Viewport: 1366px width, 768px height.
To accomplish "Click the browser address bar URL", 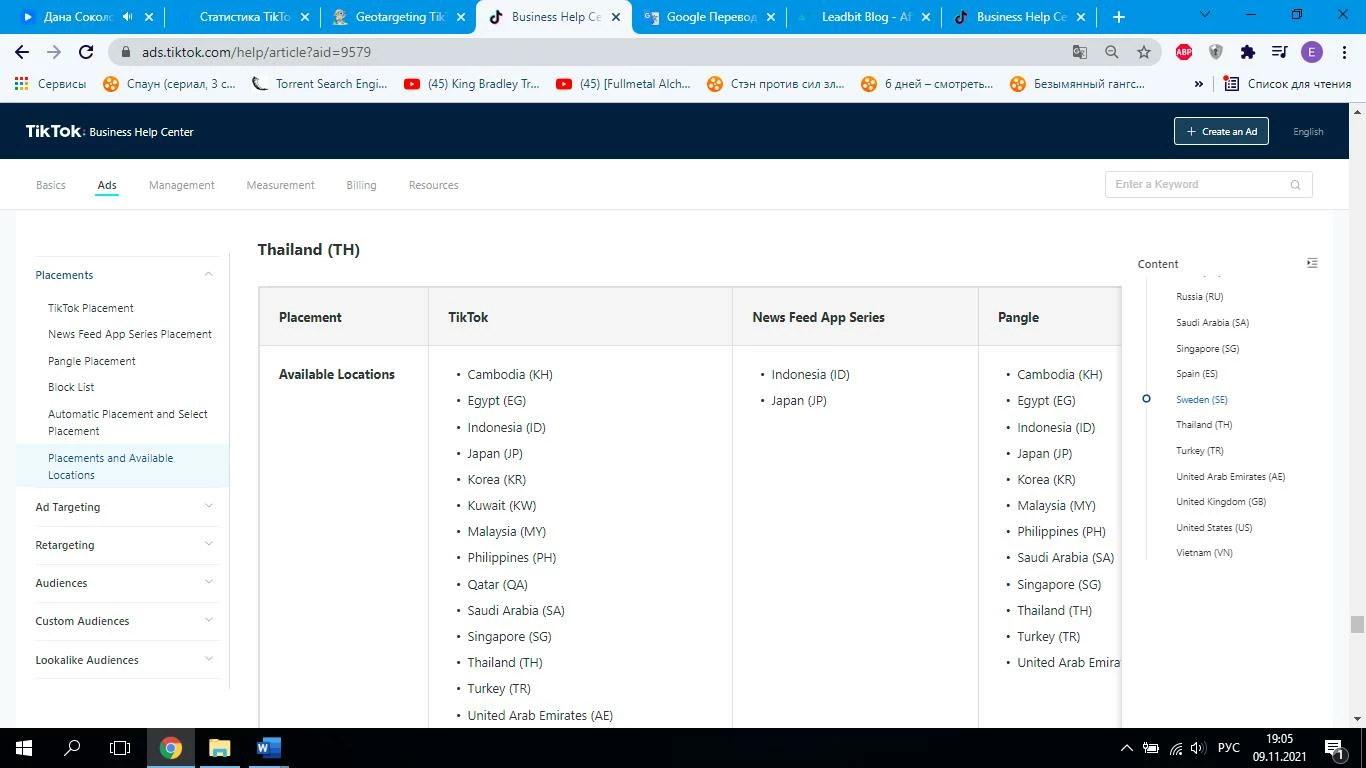I will pos(256,52).
